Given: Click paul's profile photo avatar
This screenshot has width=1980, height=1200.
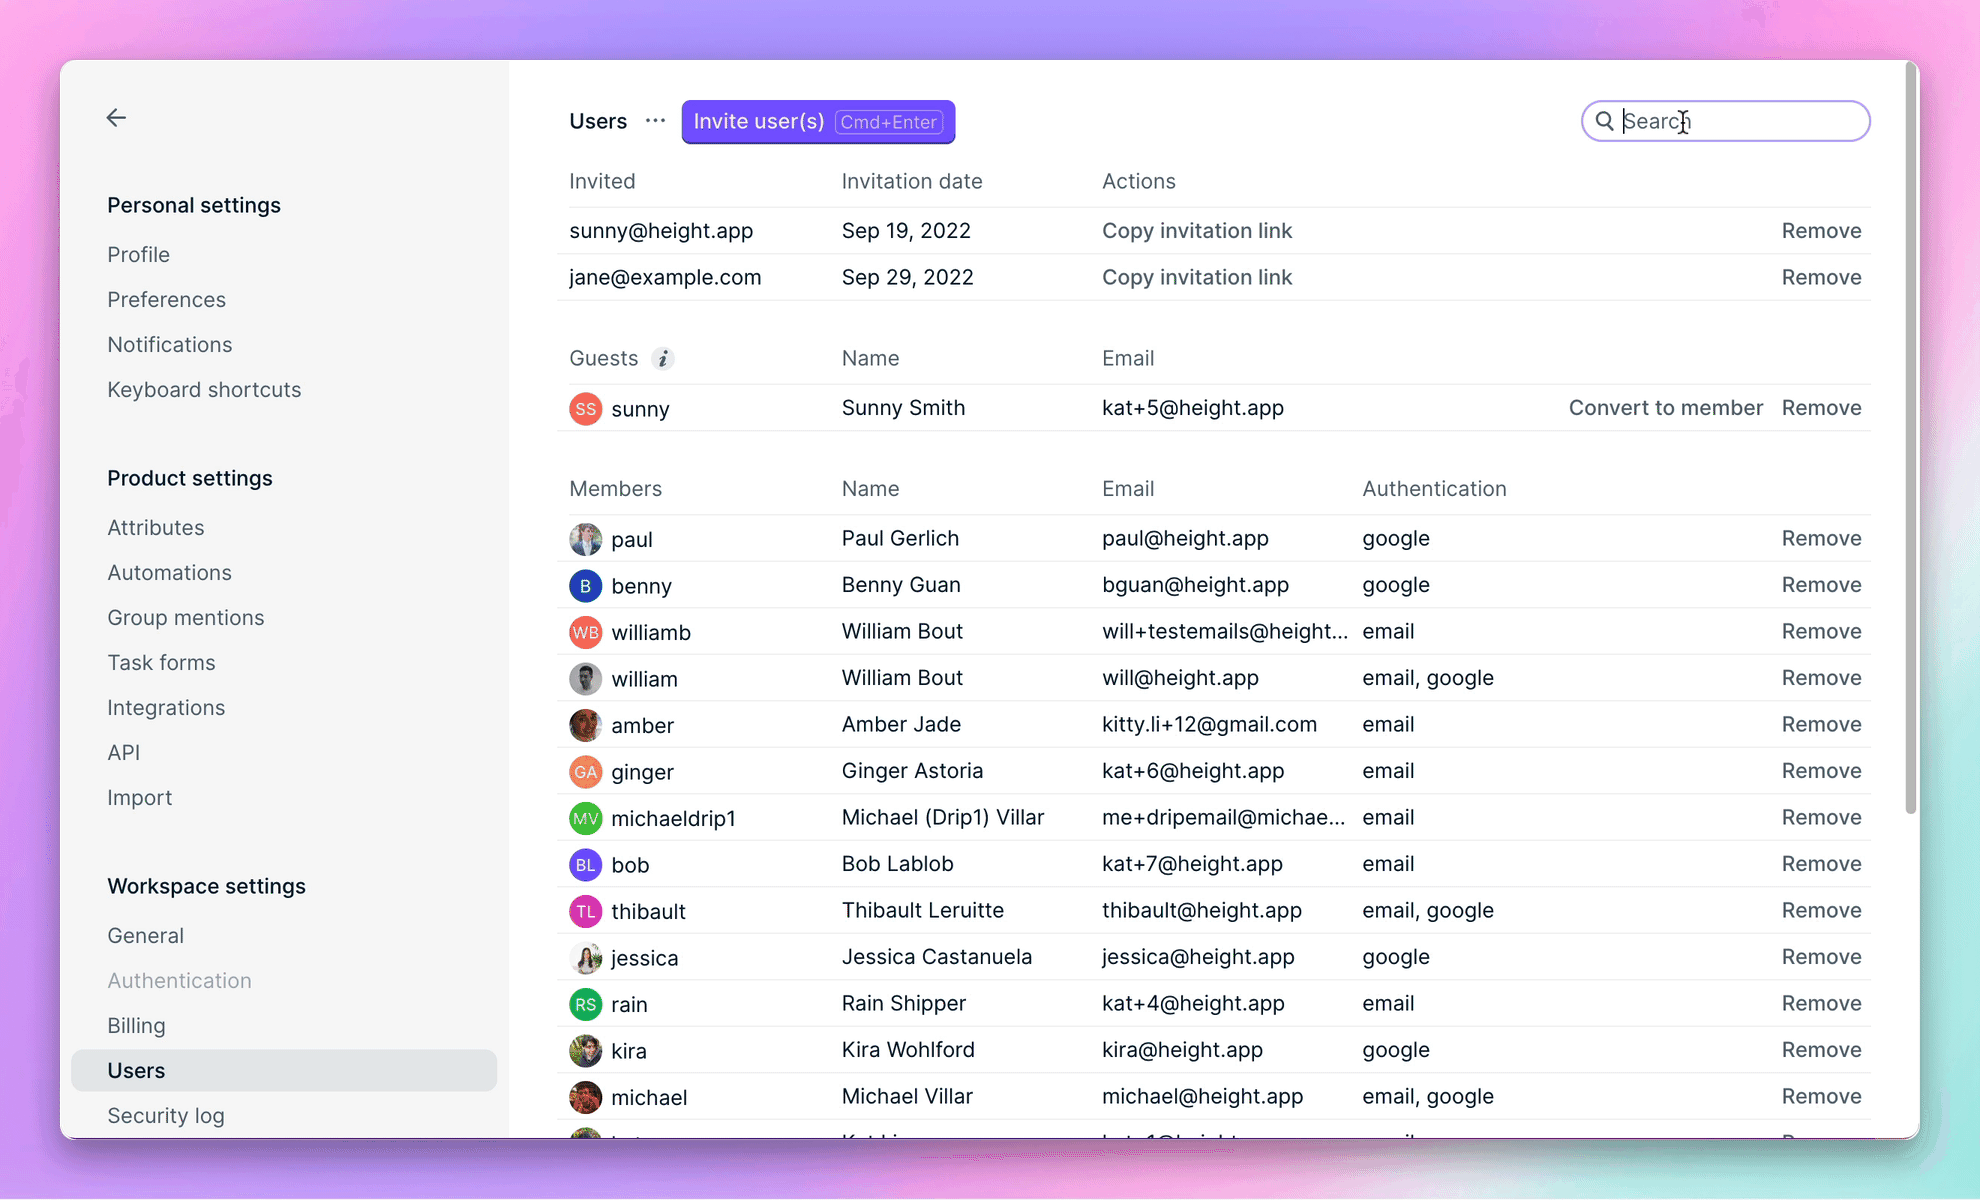Looking at the screenshot, I should (585, 539).
